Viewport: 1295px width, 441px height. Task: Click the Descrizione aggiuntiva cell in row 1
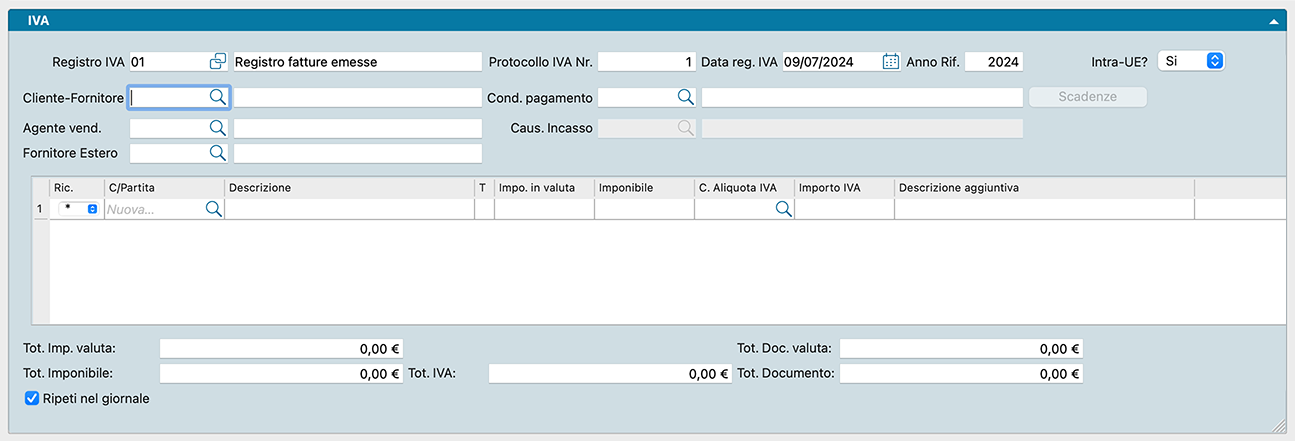tap(1043, 209)
